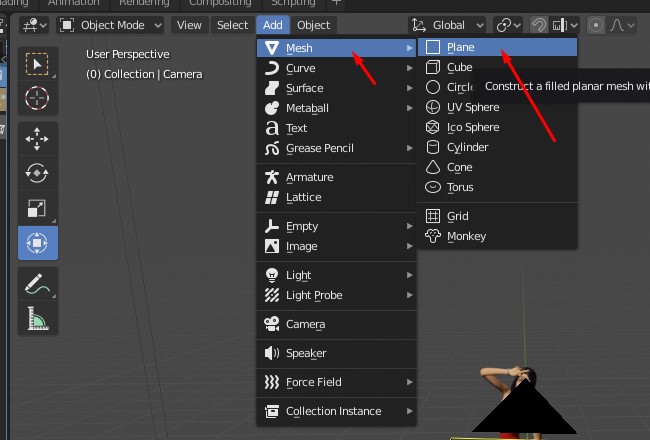
Task: Toggle snapping magnet
Action: pos(539,25)
